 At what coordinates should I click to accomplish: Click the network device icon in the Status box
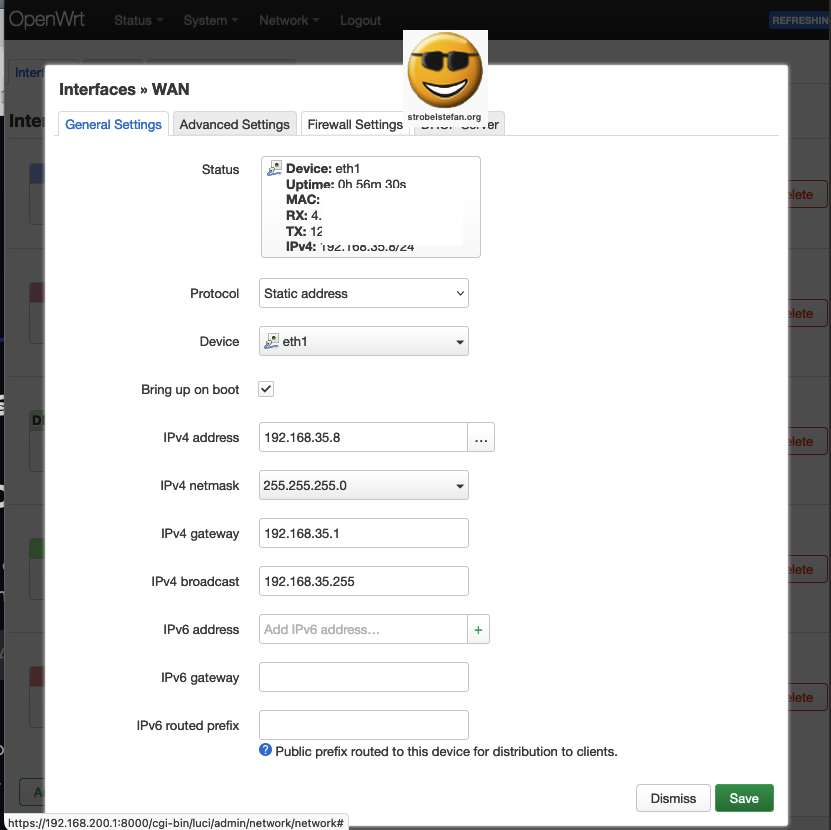click(x=272, y=168)
